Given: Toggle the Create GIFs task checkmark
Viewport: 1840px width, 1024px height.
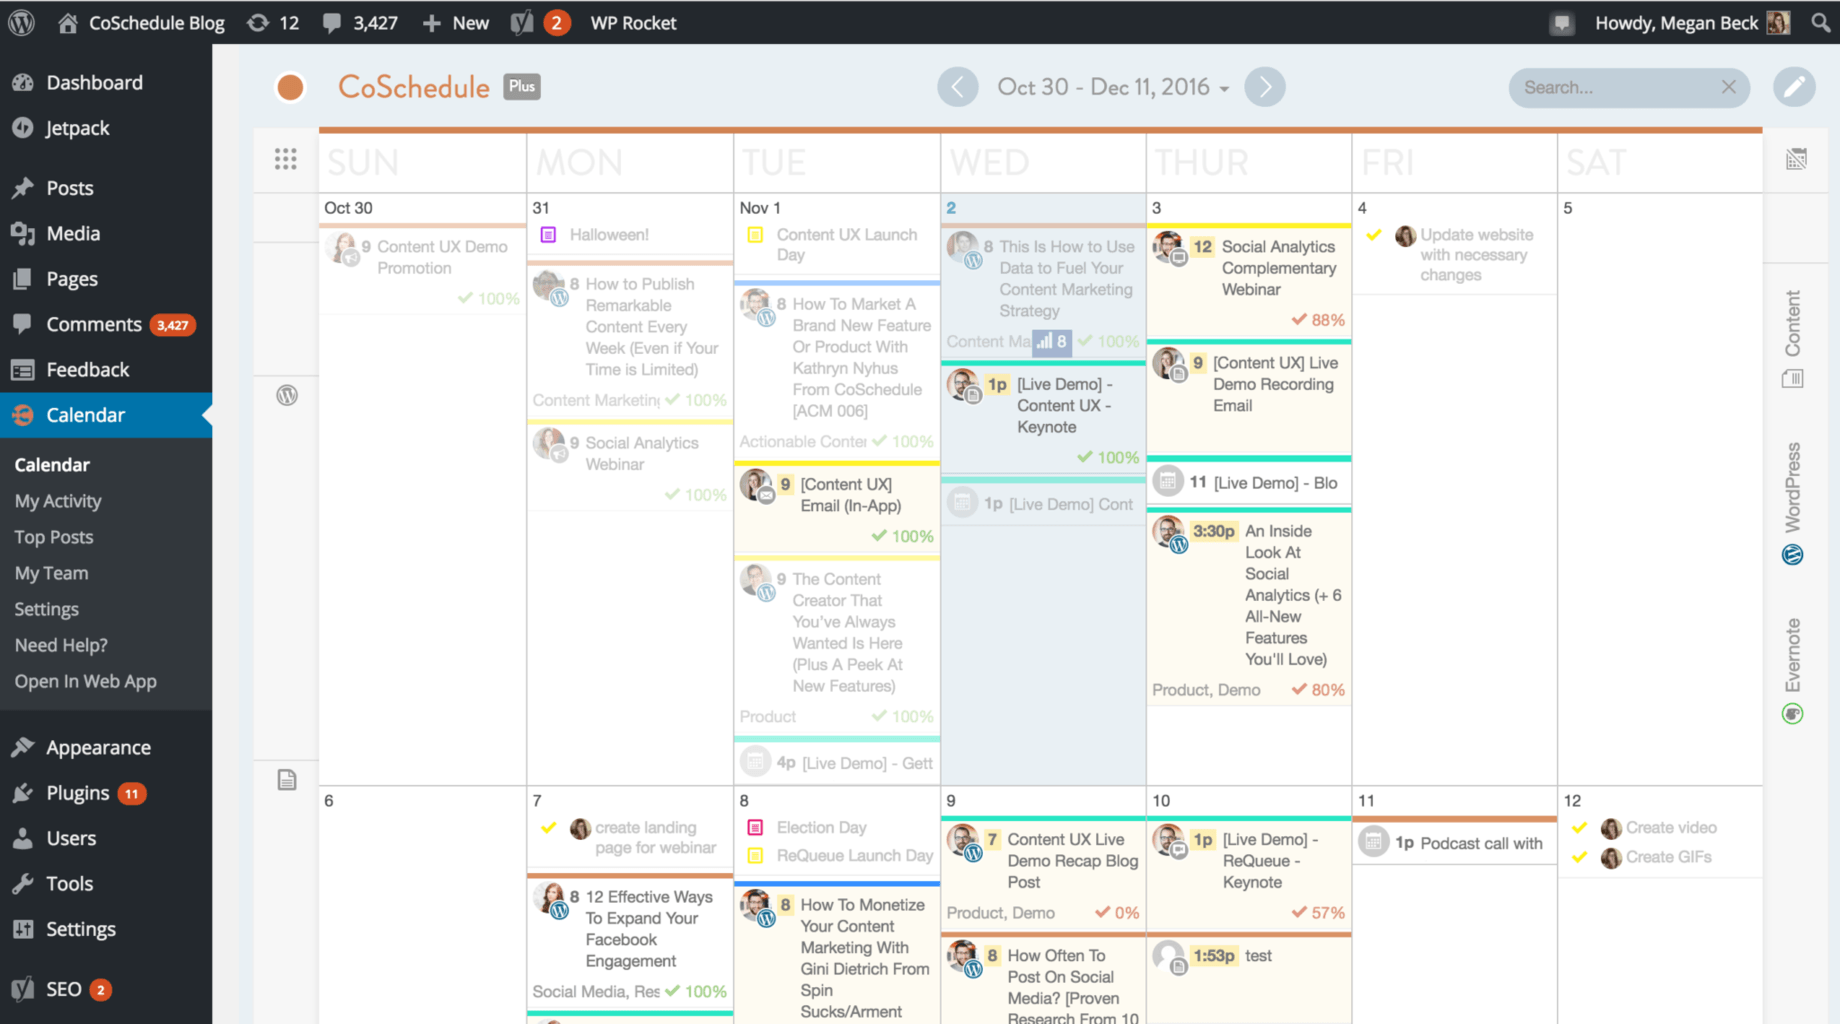Looking at the screenshot, I should tap(1580, 857).
